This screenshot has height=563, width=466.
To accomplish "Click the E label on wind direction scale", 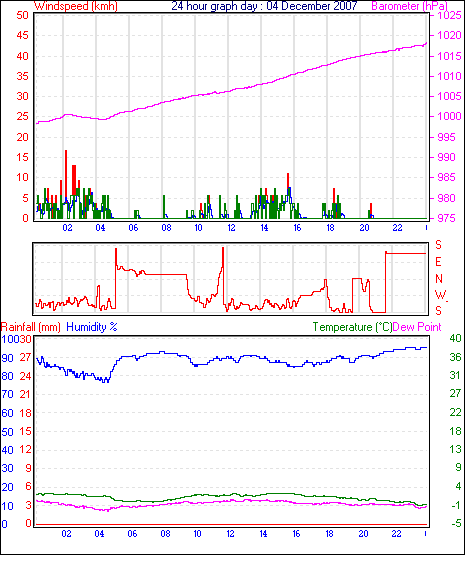I will tap(438, 262).
